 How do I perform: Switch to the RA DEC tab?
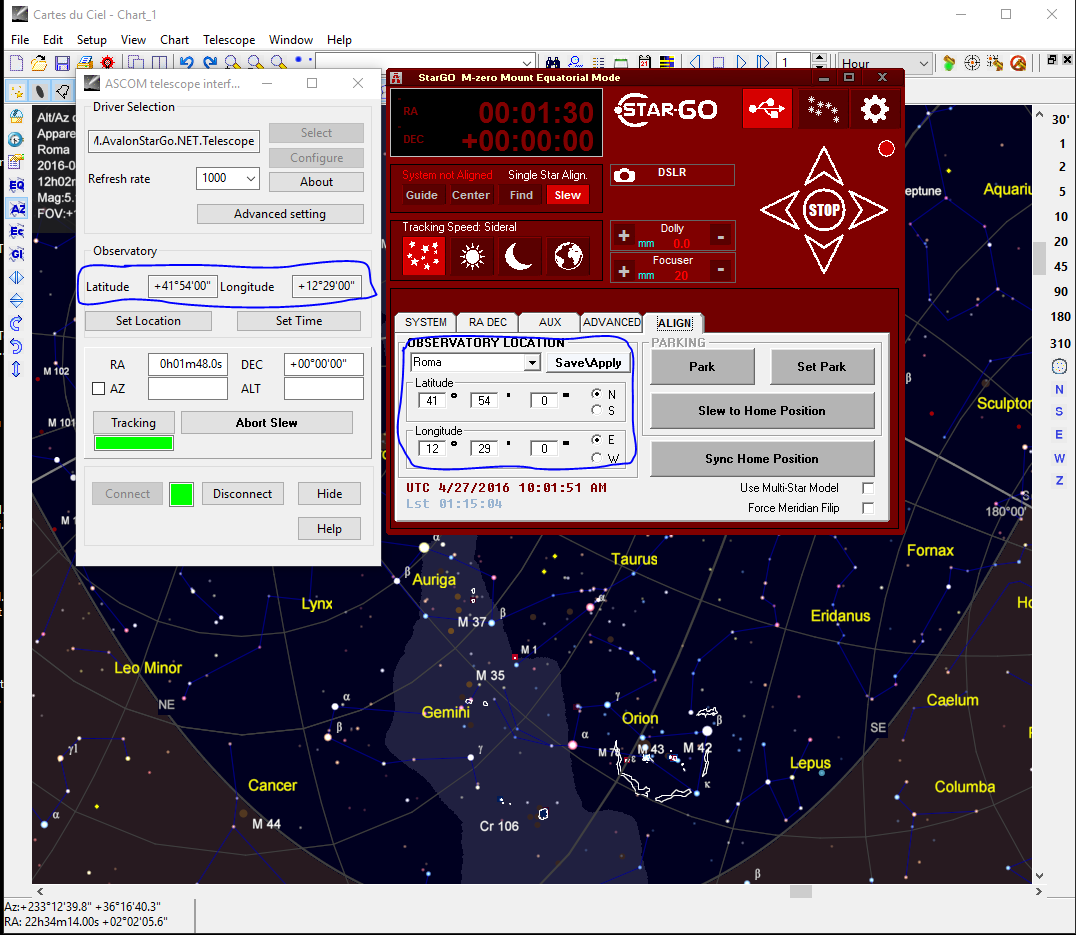[488, 322]
